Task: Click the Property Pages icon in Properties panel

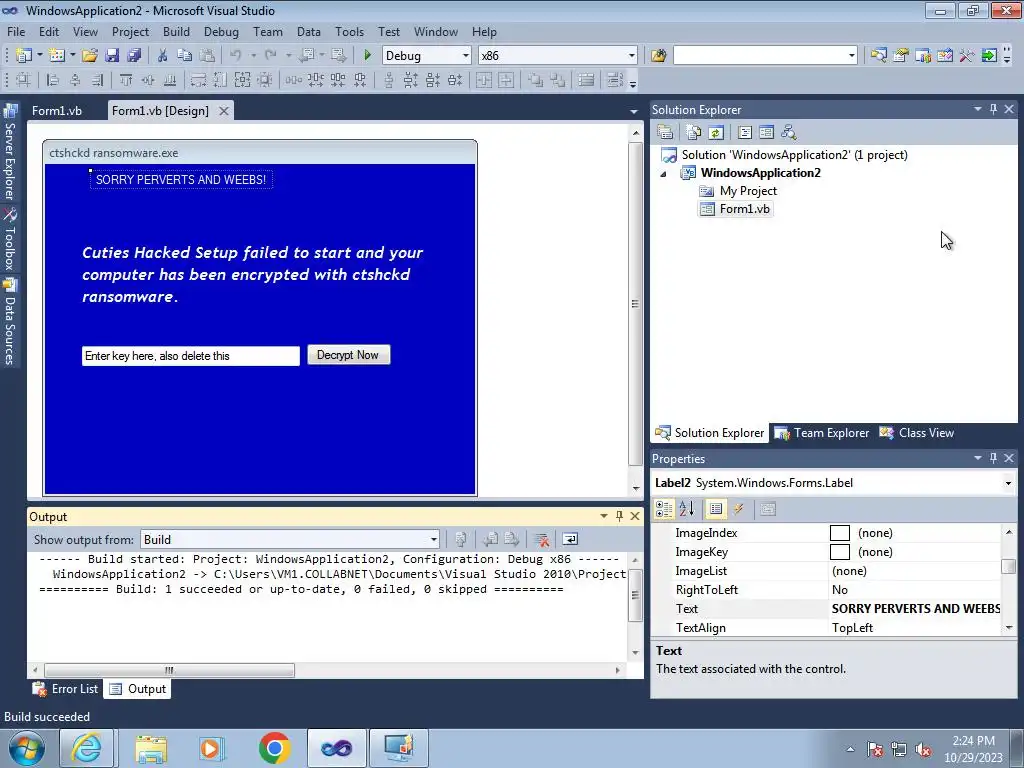Action: point(768,509)
